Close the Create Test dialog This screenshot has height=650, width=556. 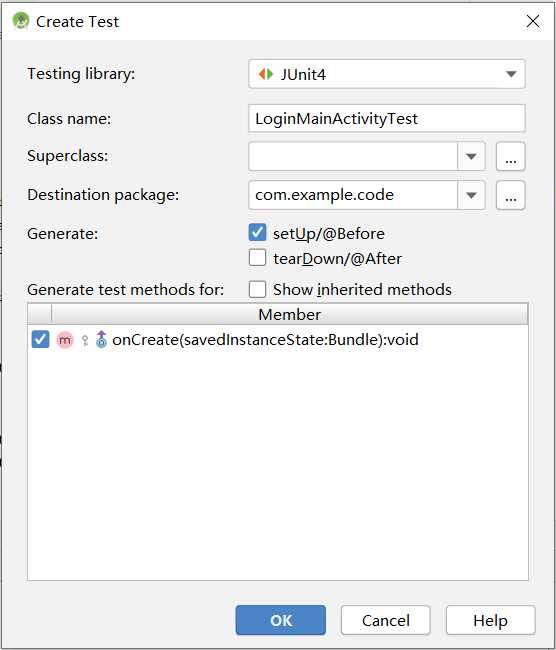pyautogui.click(x=533, y=21)
